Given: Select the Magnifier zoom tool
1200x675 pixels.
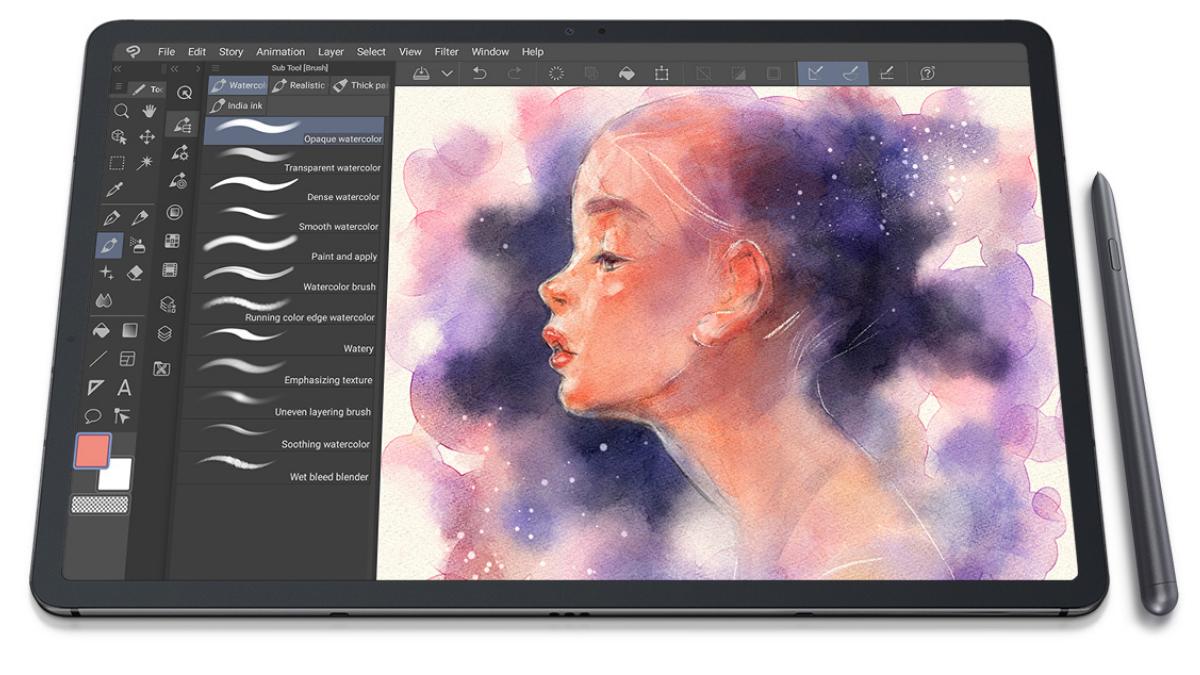Looking at the screenshot, I should [x=121, y=111].
